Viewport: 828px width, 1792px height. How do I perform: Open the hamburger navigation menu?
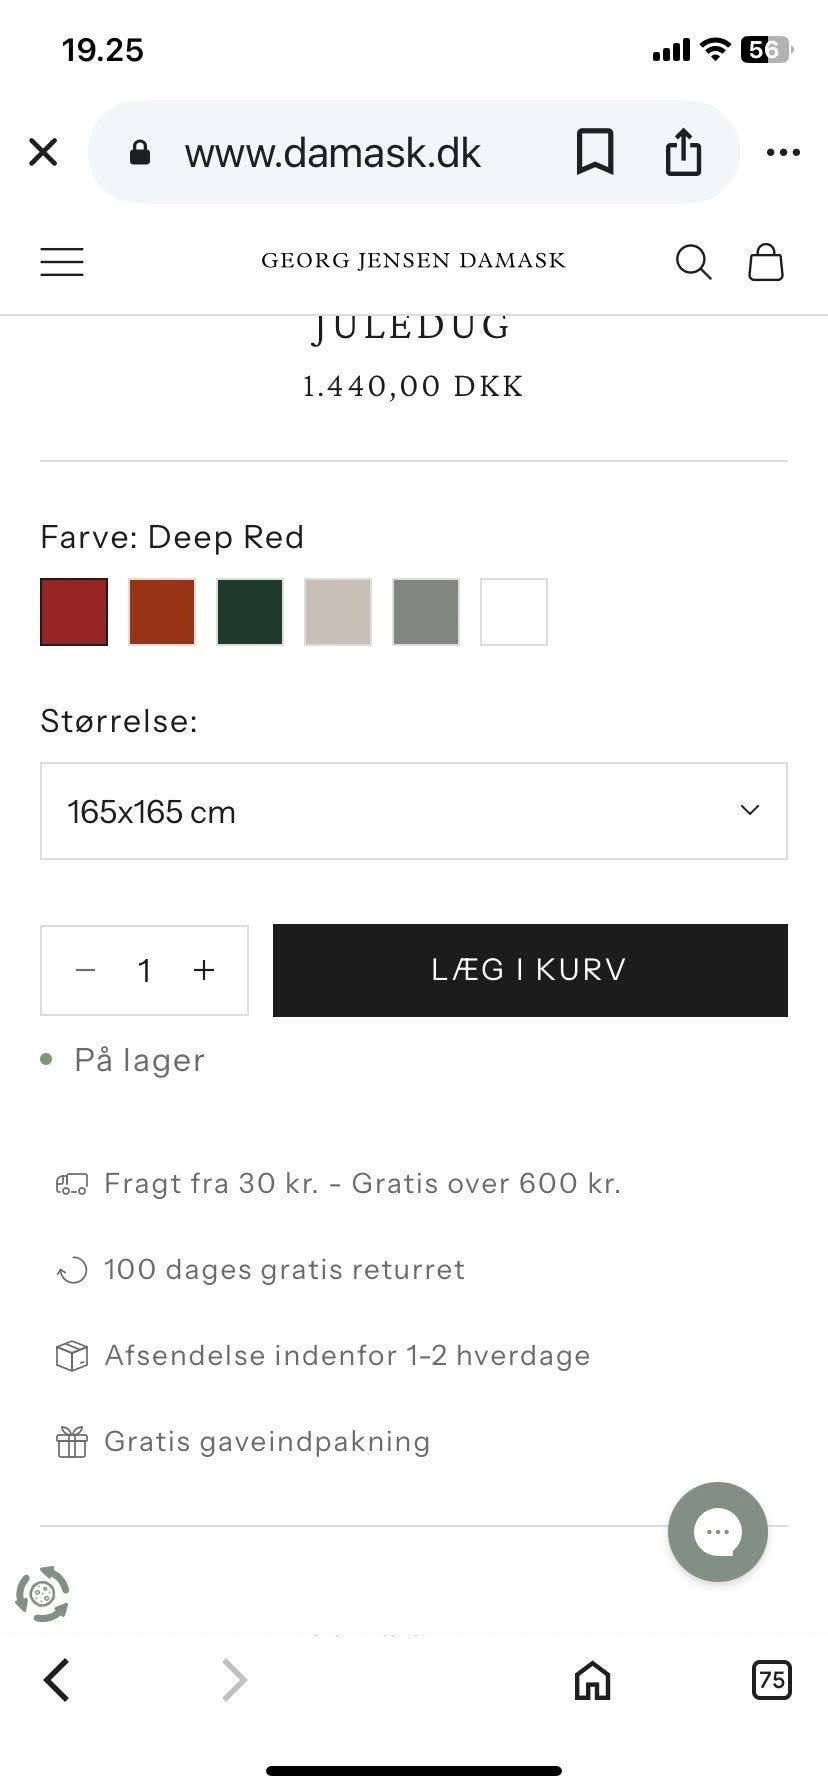[x=62, y=262]
